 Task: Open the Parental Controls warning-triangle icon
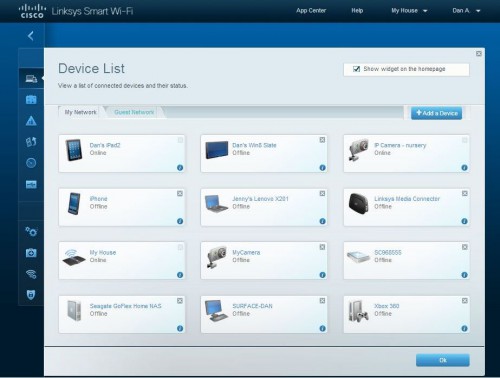[31, 121]
